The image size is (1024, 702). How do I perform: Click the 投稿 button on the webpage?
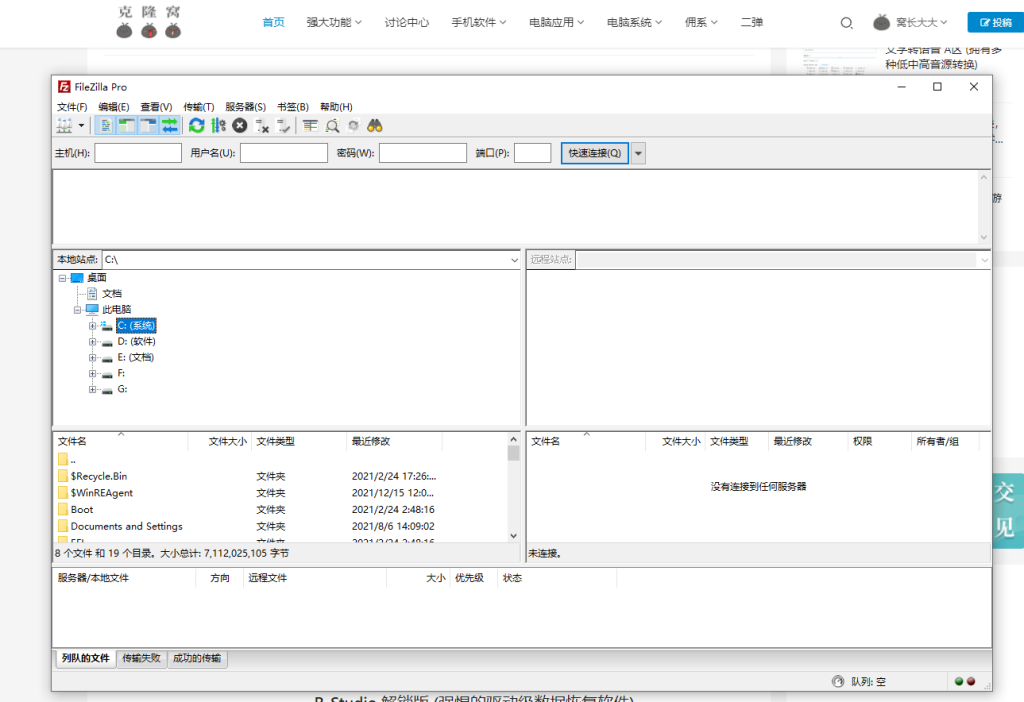pyautogui.click(x=996, y=22)
